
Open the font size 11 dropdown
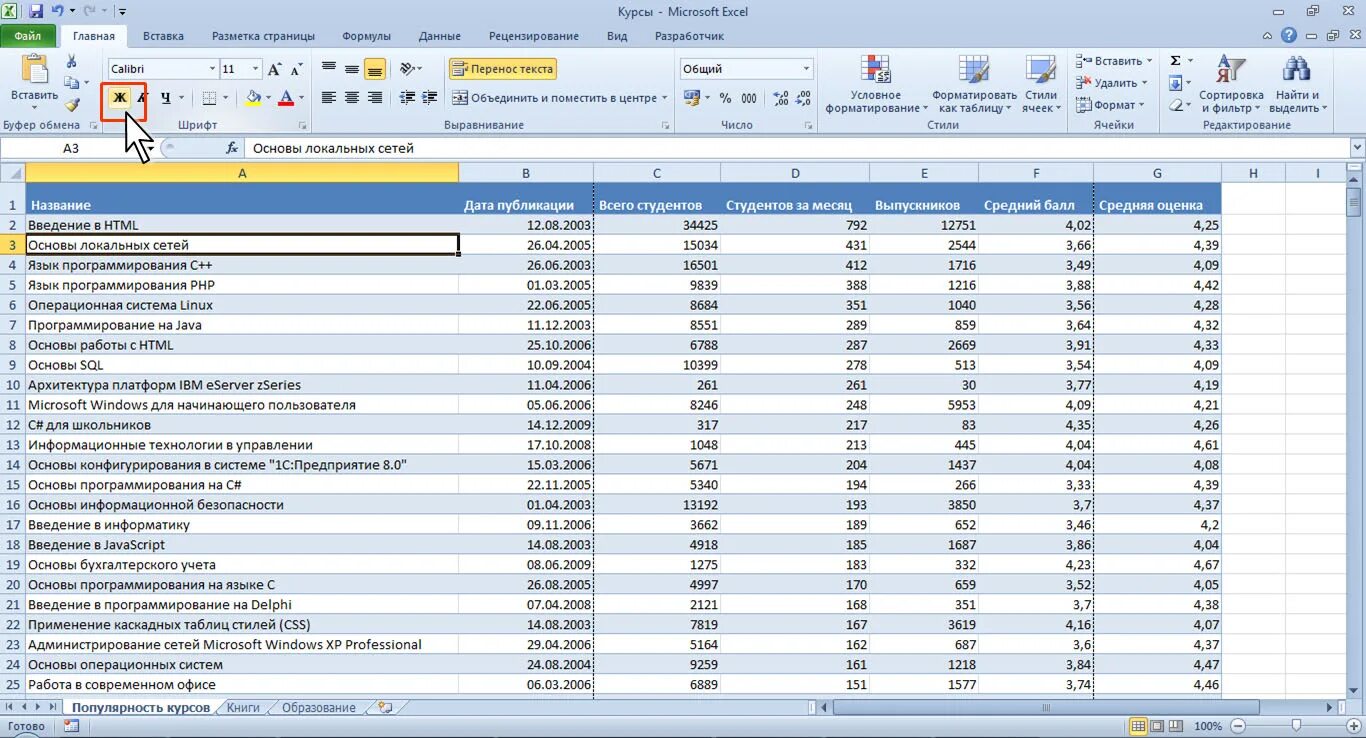256,69
